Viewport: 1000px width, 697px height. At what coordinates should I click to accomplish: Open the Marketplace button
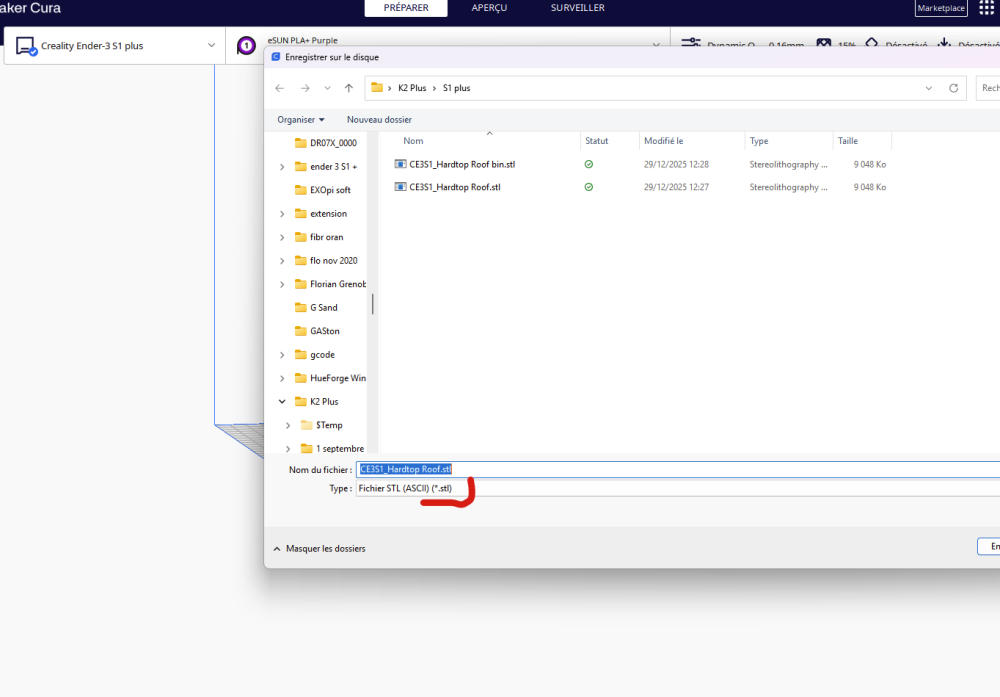(941, 8)
